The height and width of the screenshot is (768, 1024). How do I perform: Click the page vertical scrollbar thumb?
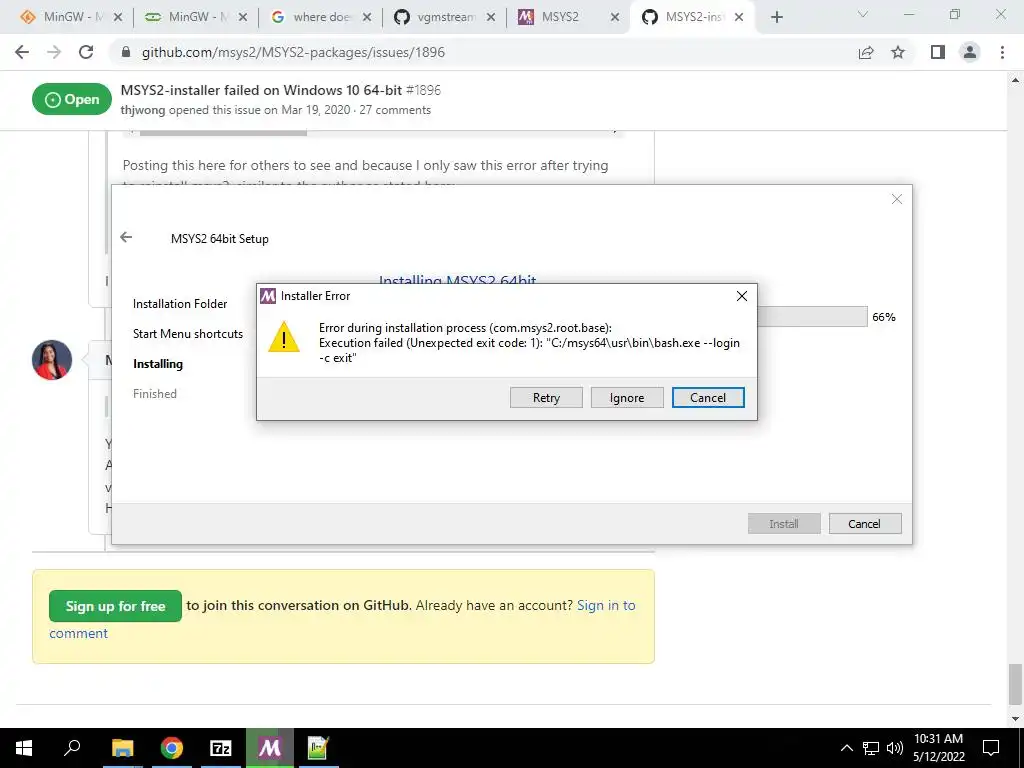pos(1015,683)
